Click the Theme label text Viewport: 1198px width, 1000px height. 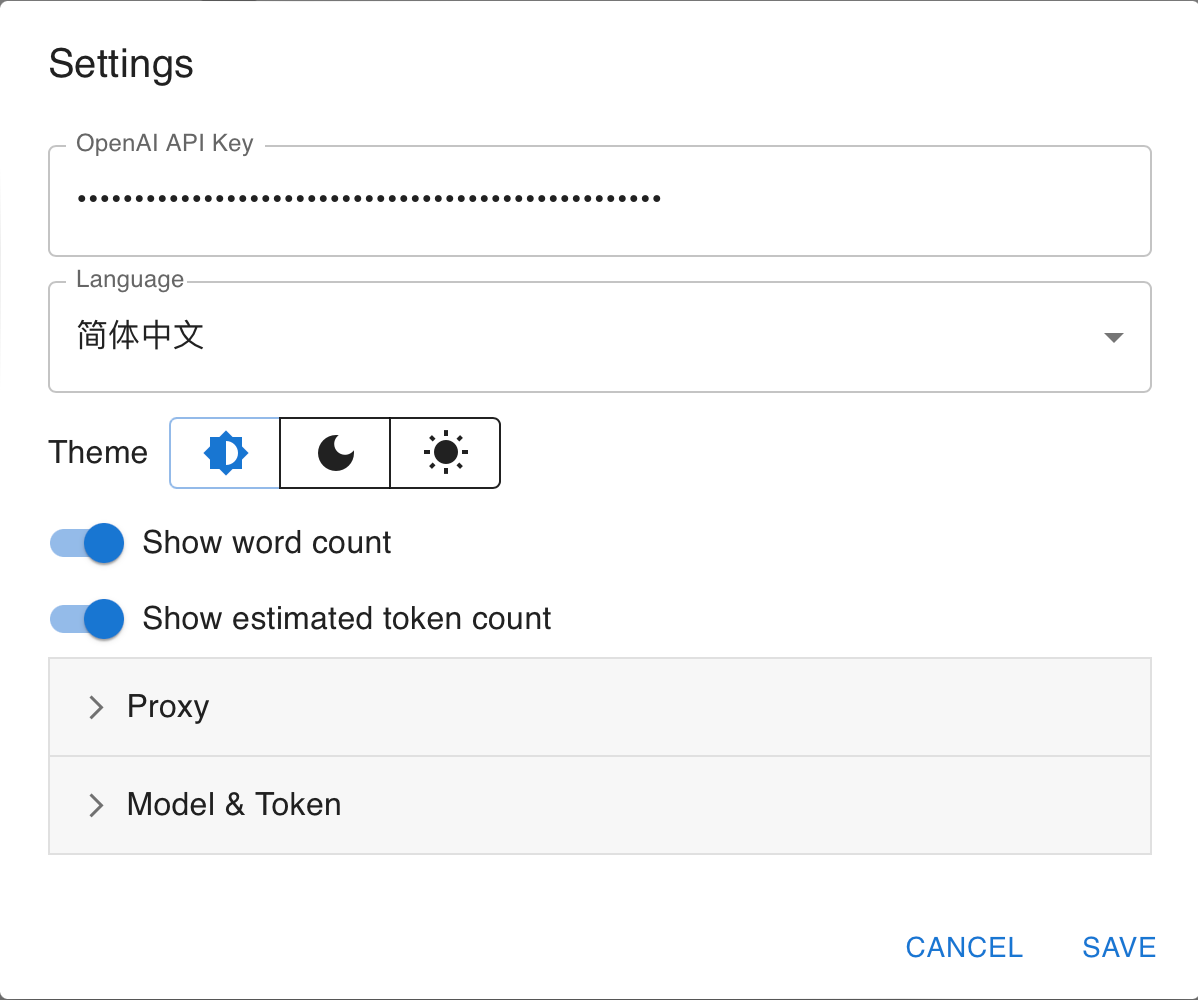point(98,453)
